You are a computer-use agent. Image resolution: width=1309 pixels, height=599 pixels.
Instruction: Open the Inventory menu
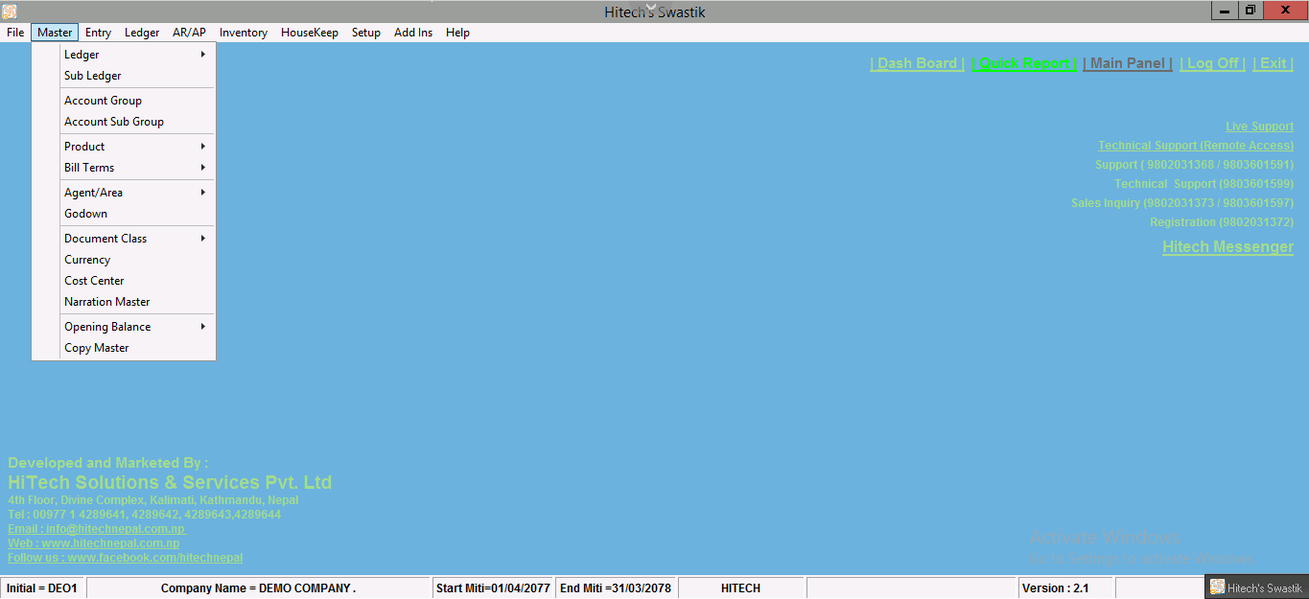pos(243,33)
